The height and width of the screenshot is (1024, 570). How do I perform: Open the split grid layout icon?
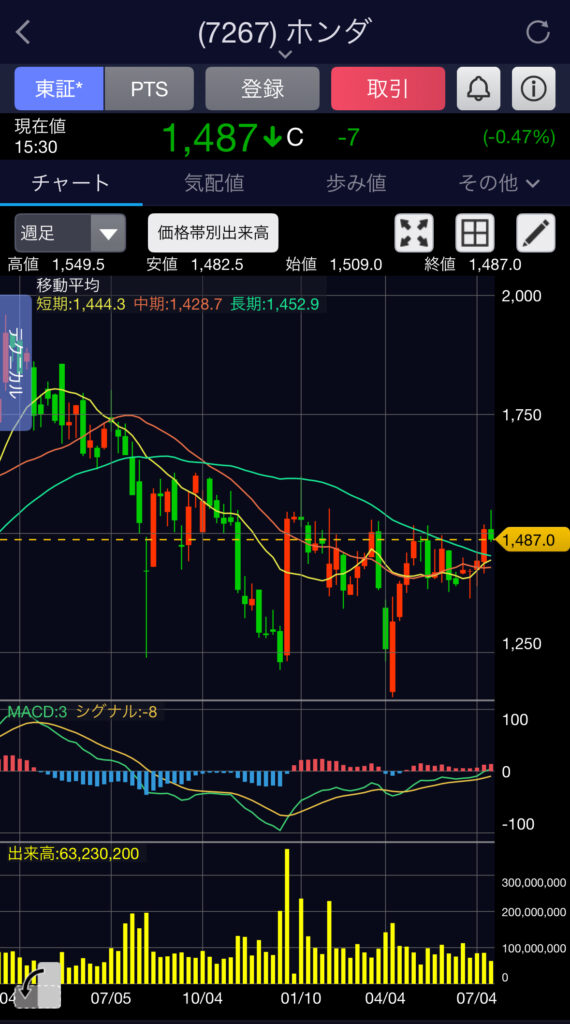[474, 232]
